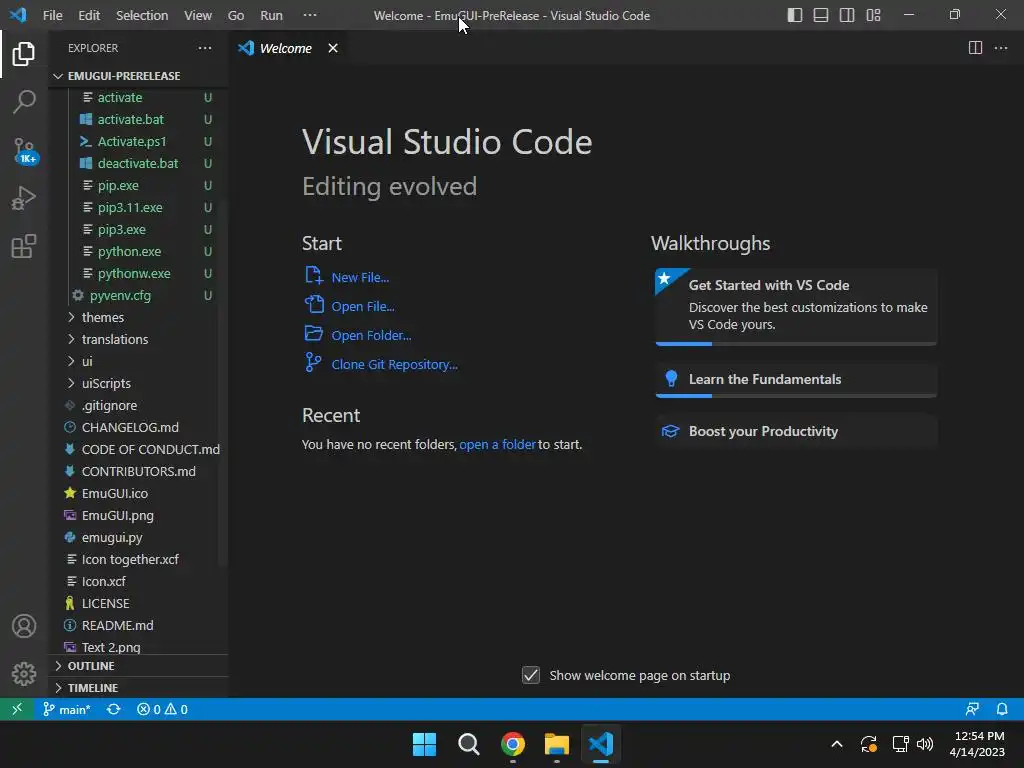The image size is (1024, 768).
Task: Open the File menu
Action: coord(52,15)
